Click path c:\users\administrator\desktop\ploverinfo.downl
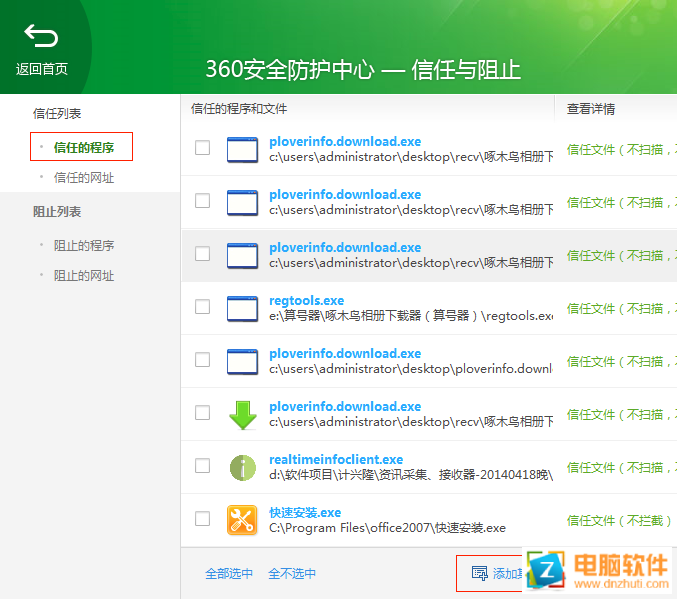This screenshot has width=677, height=599. point(411,369)
